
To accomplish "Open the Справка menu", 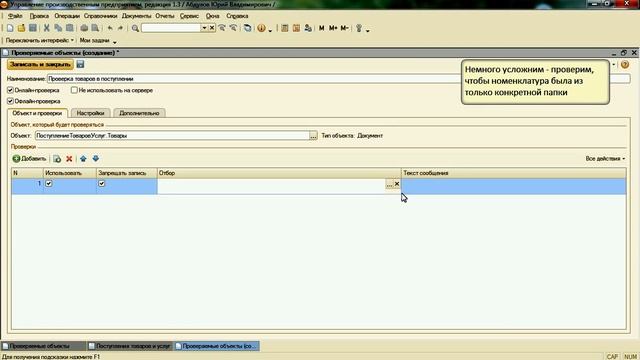I will 237,16.
